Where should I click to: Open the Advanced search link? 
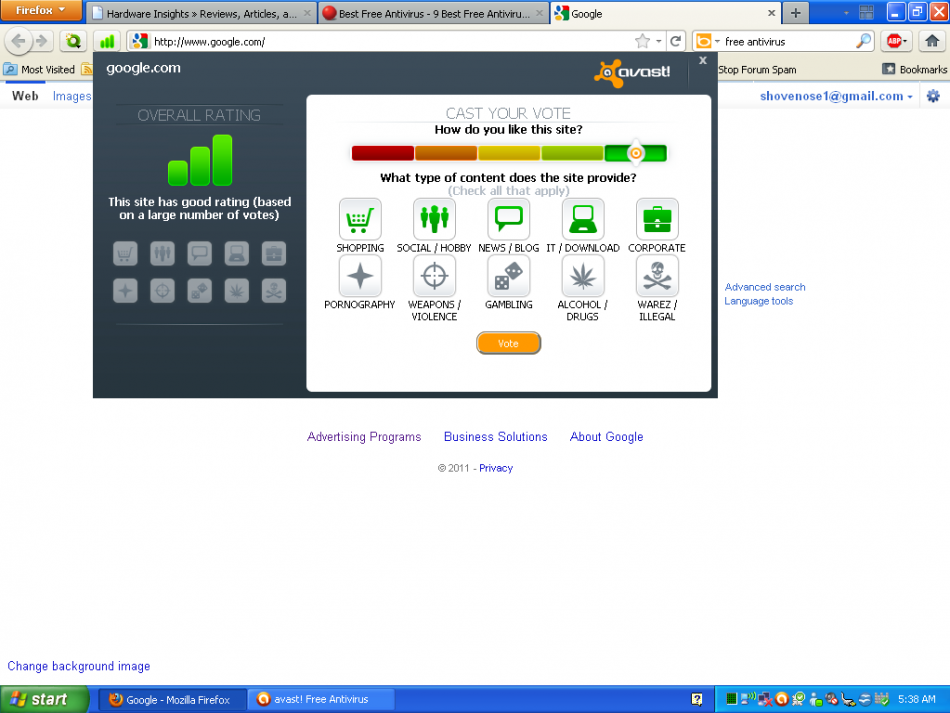(x=764, y=287)
